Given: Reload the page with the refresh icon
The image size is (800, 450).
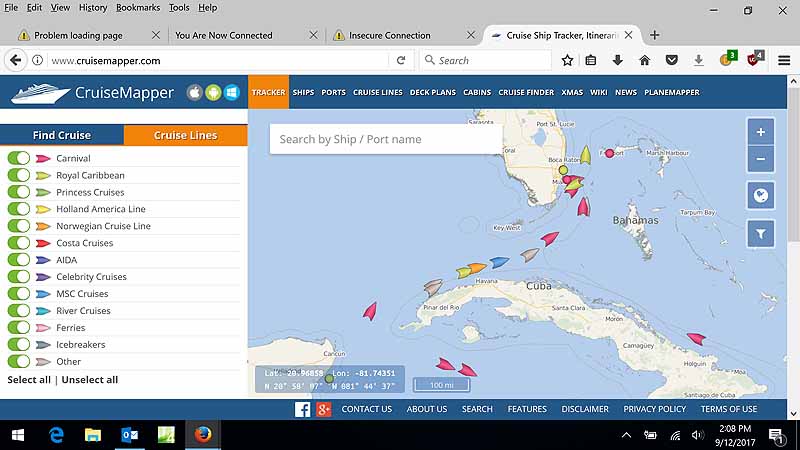Looking at the screenshot, I should [401, 60].
